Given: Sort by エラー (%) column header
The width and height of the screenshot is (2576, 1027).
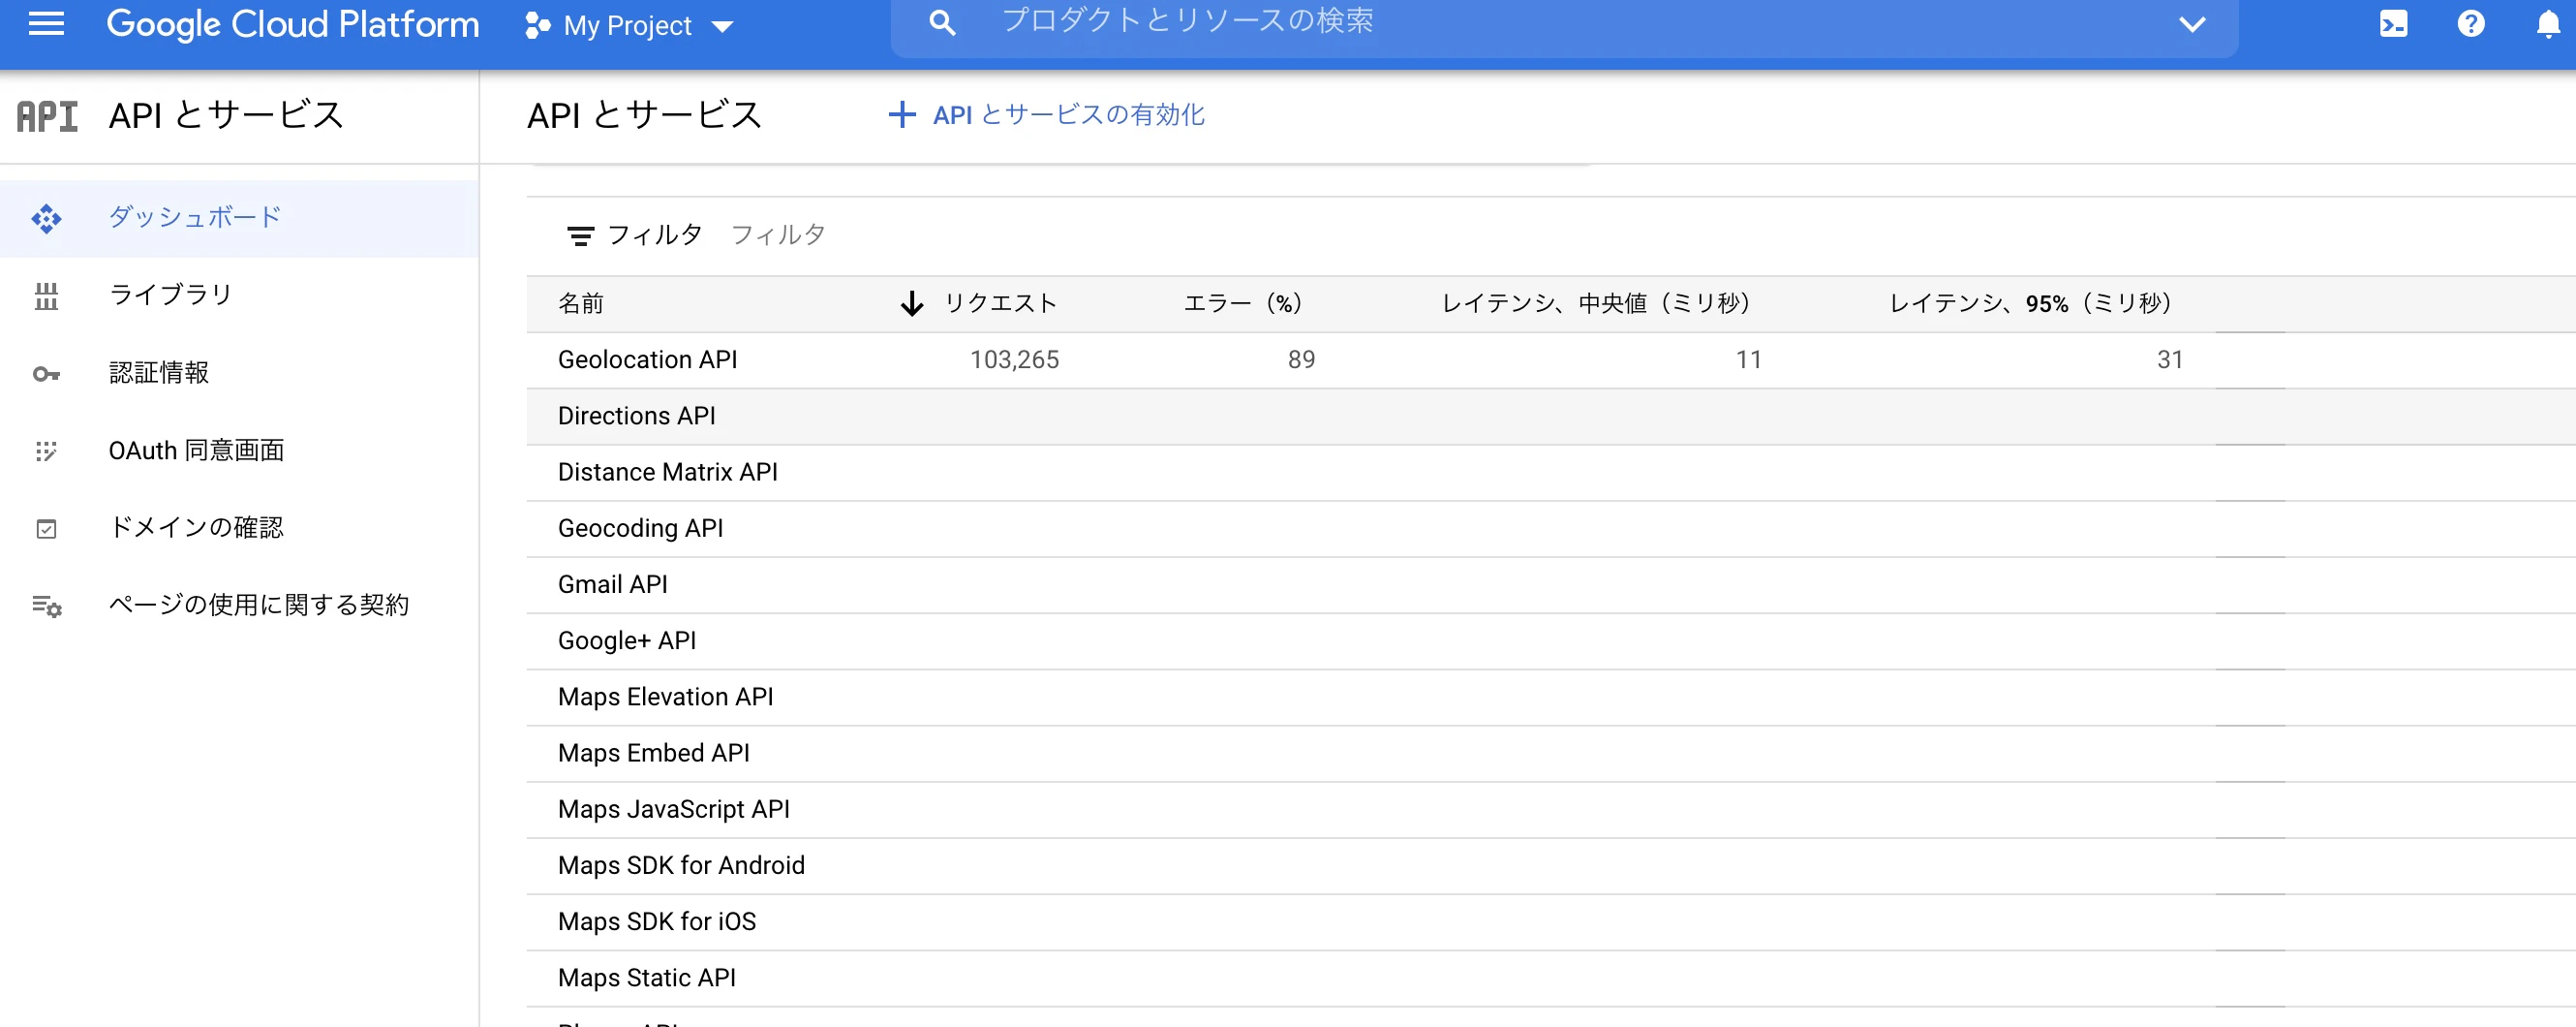Looking at the screenshot, I should pos(1243,303).
